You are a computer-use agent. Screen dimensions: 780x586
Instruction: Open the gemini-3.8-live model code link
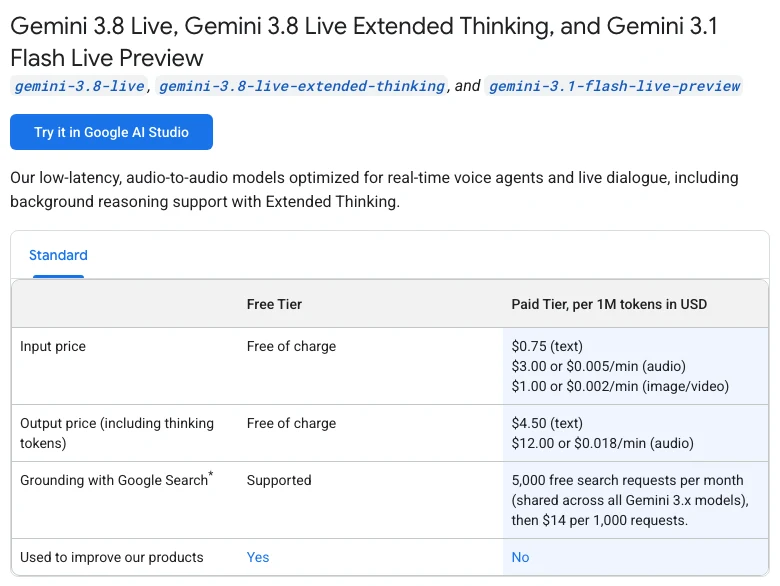pos(79,86)
